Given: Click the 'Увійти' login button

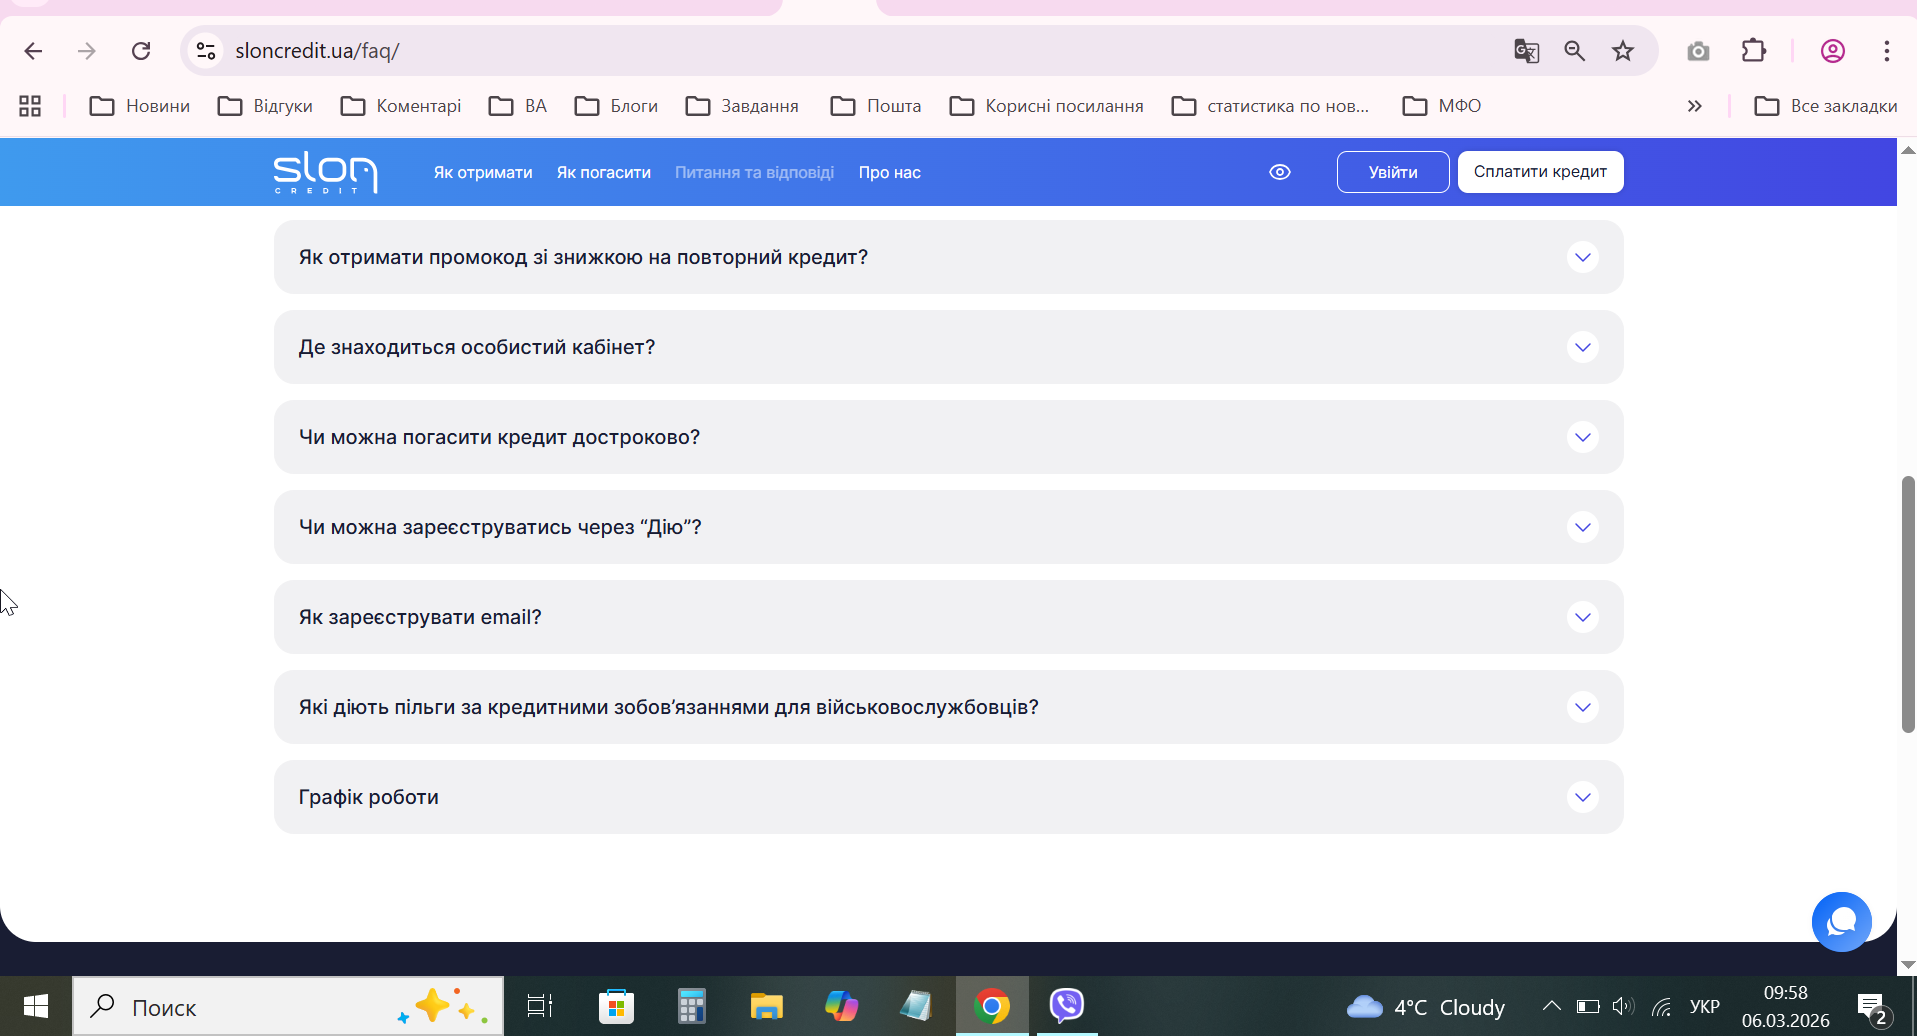Looking at the screenshot, I should point(1393,172).
